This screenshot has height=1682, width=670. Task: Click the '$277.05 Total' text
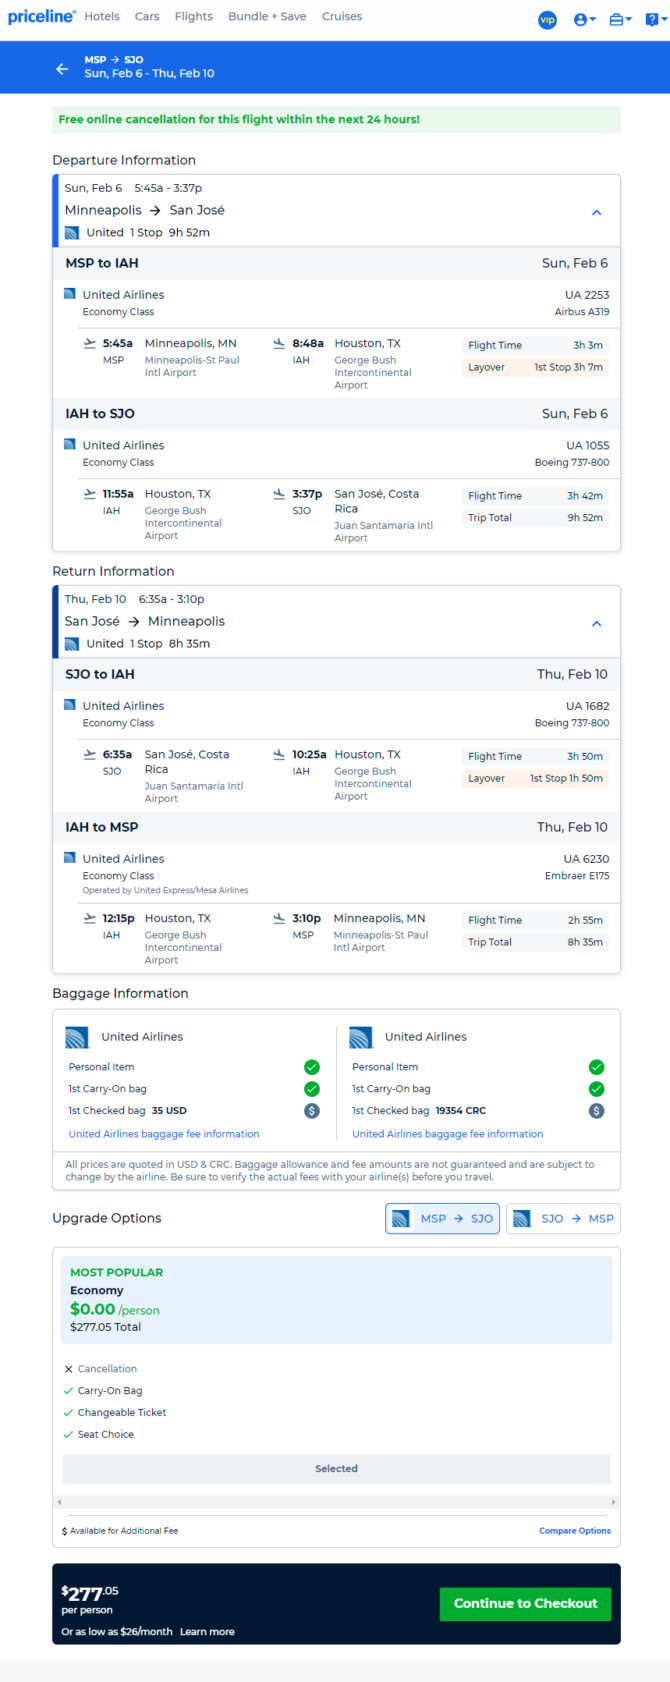point(105,1327)
